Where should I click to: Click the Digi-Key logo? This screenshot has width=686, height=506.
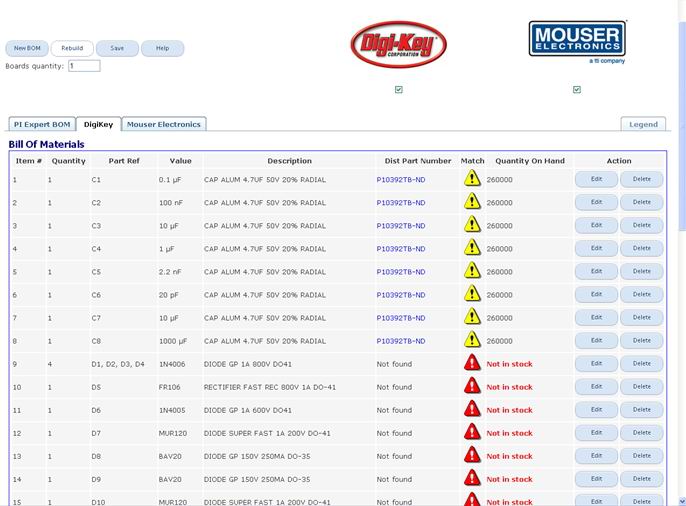click(x=398, y=45)
